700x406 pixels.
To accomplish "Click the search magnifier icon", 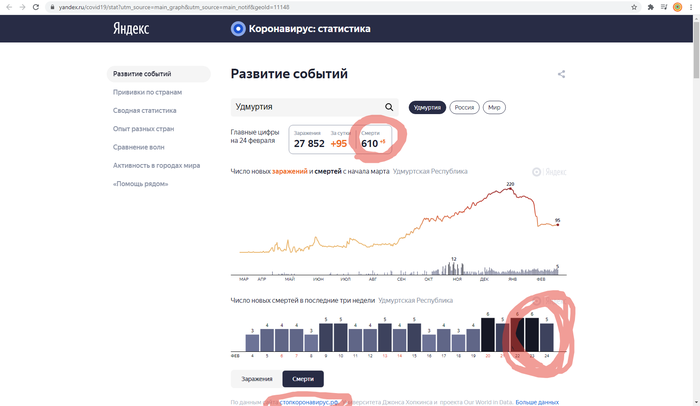I will coord(390,107).
